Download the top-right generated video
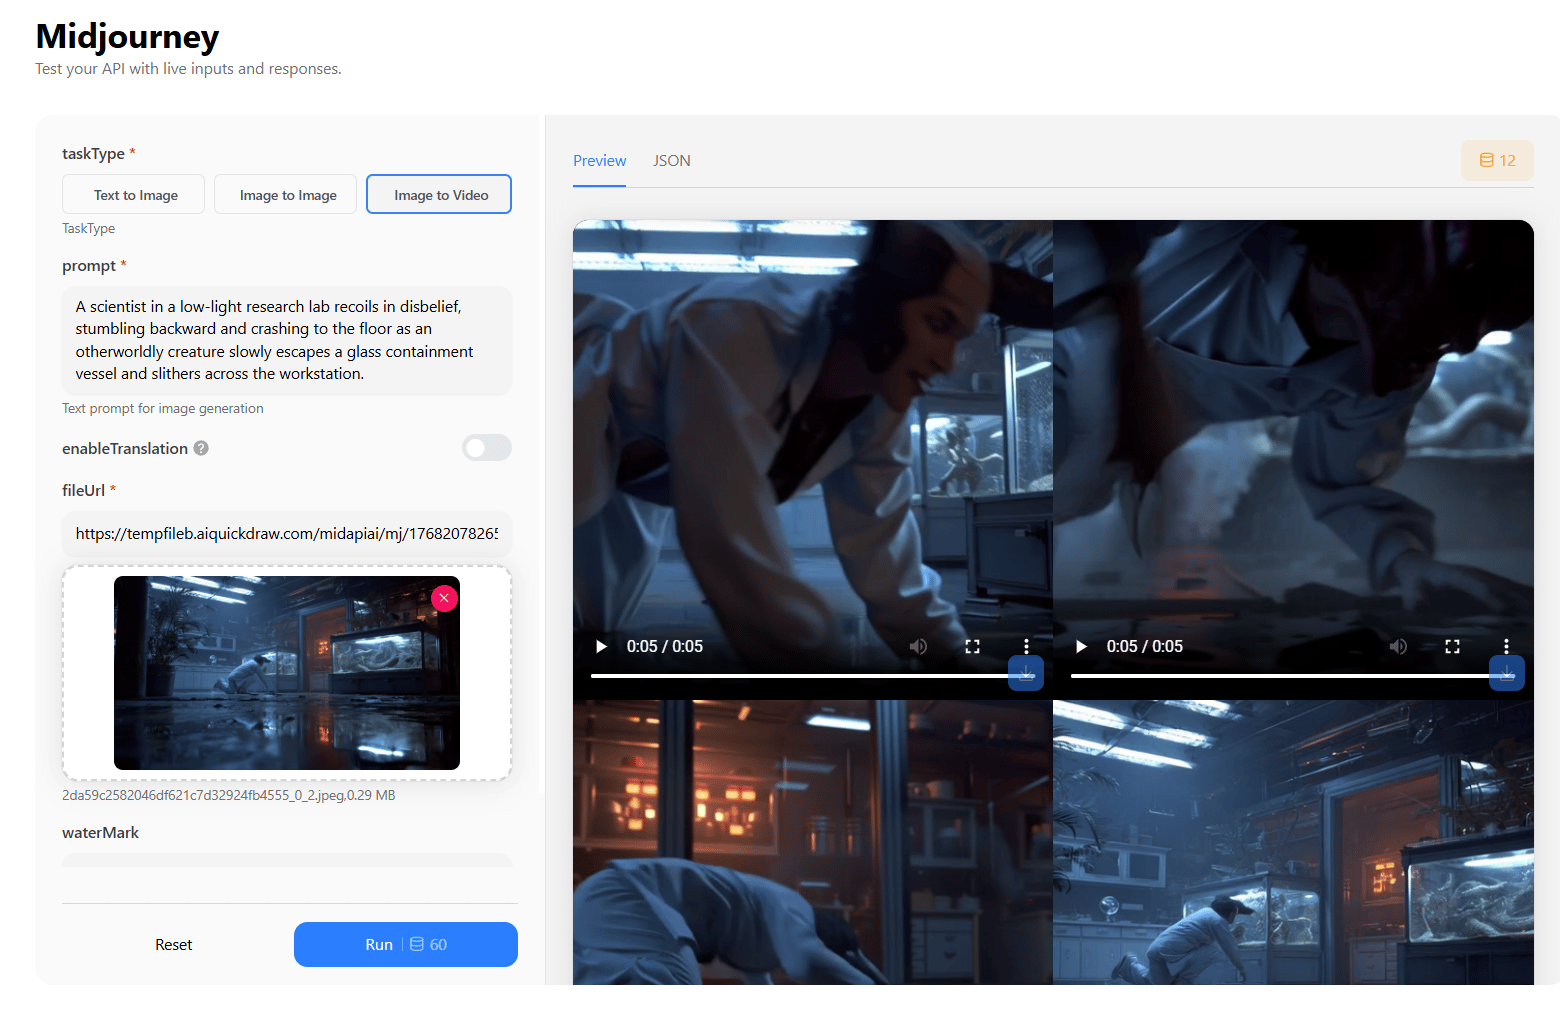 tap(1507, 673)
